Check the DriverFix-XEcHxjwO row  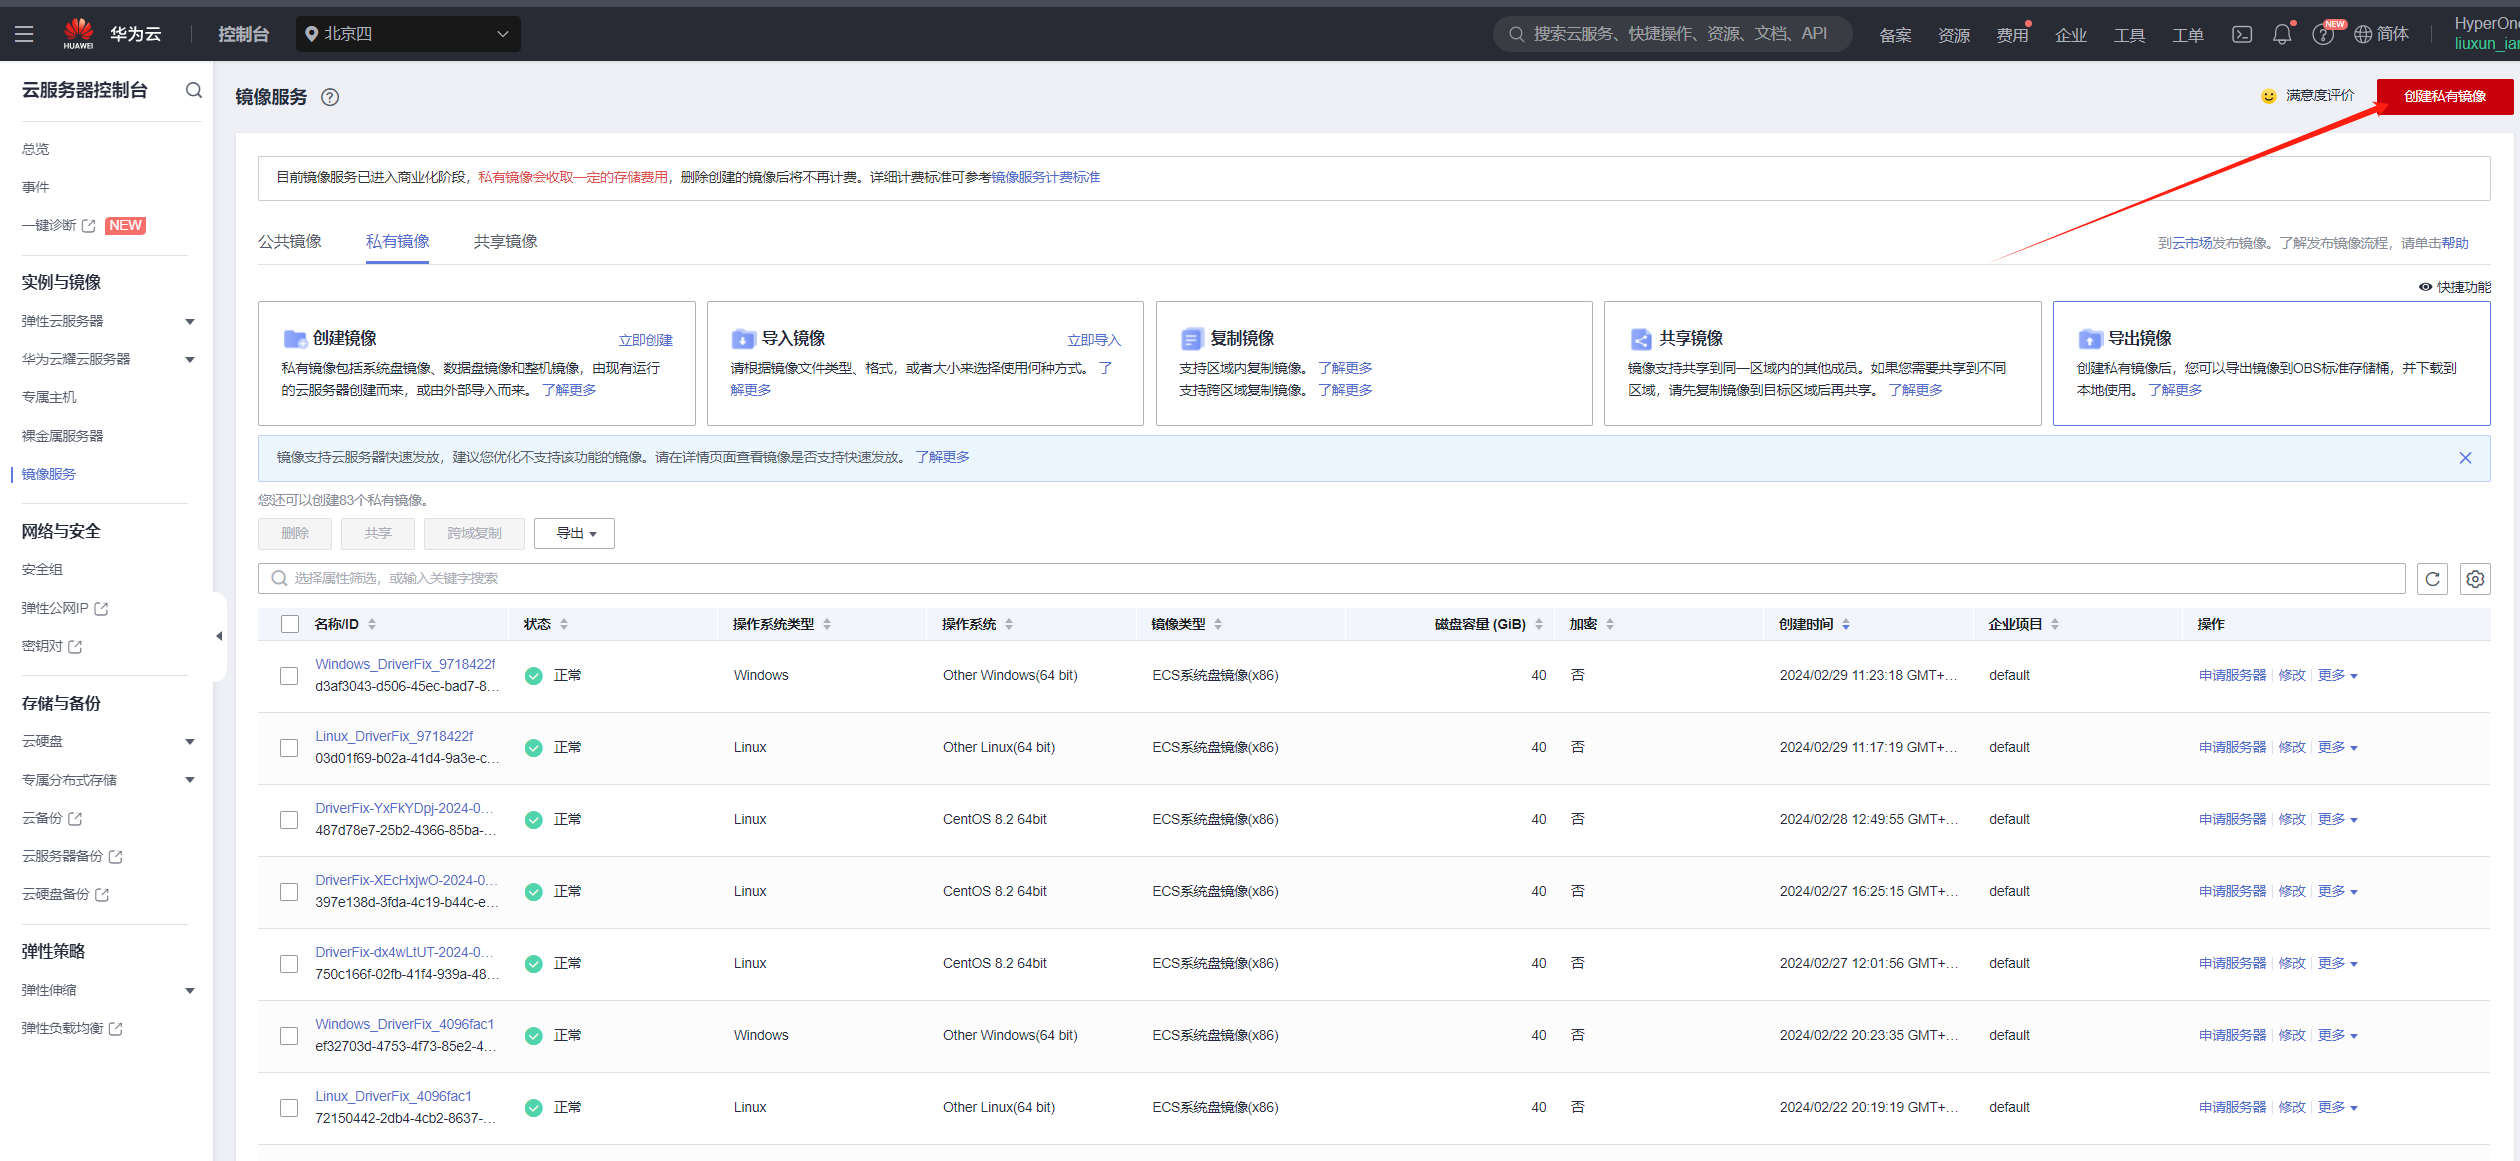tap(289, 892)
